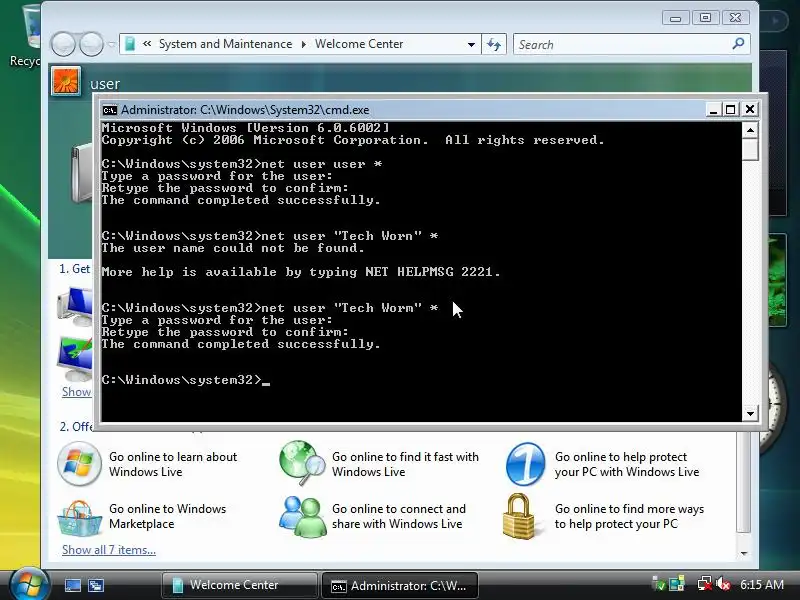Image resolution: width=800 pixels, height=600 pixels.
Task: Click the personalize Windows monitor icon
Action: 74,359
